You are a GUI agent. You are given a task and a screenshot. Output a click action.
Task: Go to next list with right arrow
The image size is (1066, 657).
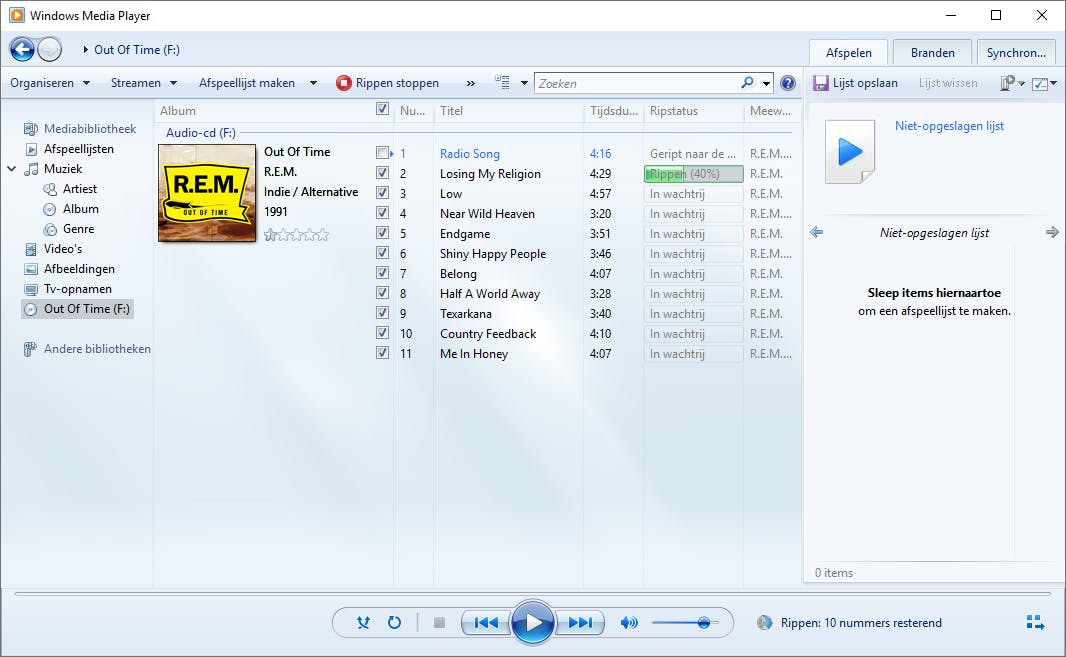click(x=1052, y=233)
